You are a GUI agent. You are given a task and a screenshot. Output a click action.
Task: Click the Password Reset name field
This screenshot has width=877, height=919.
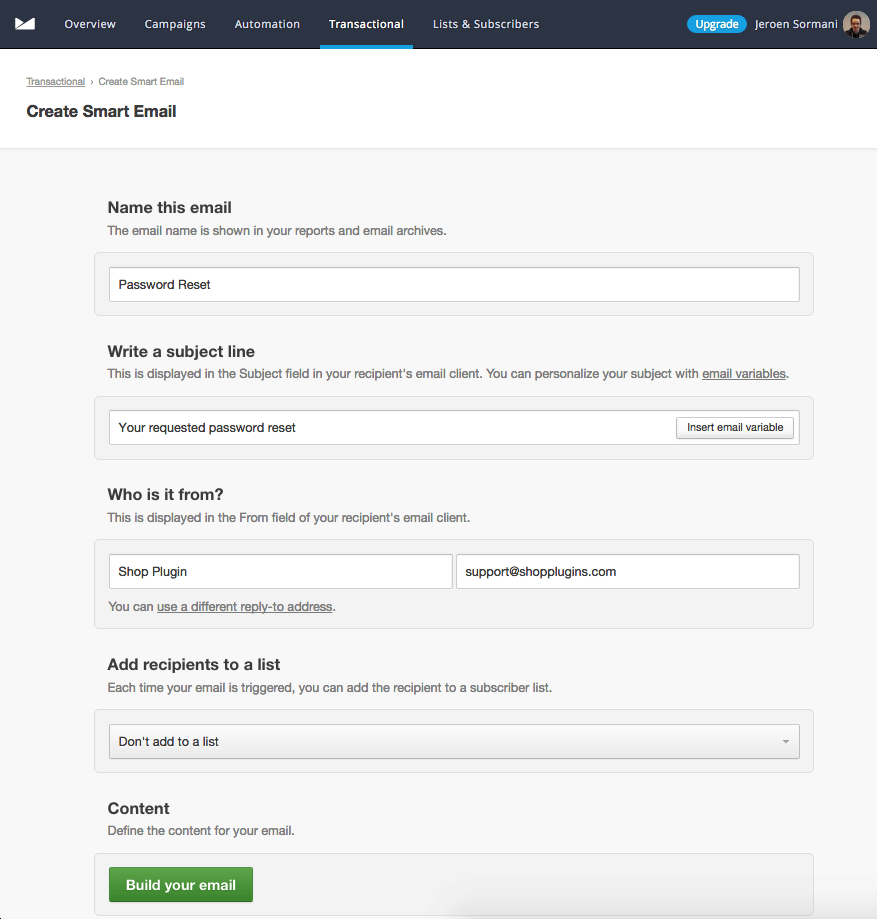tap(454, 284)
